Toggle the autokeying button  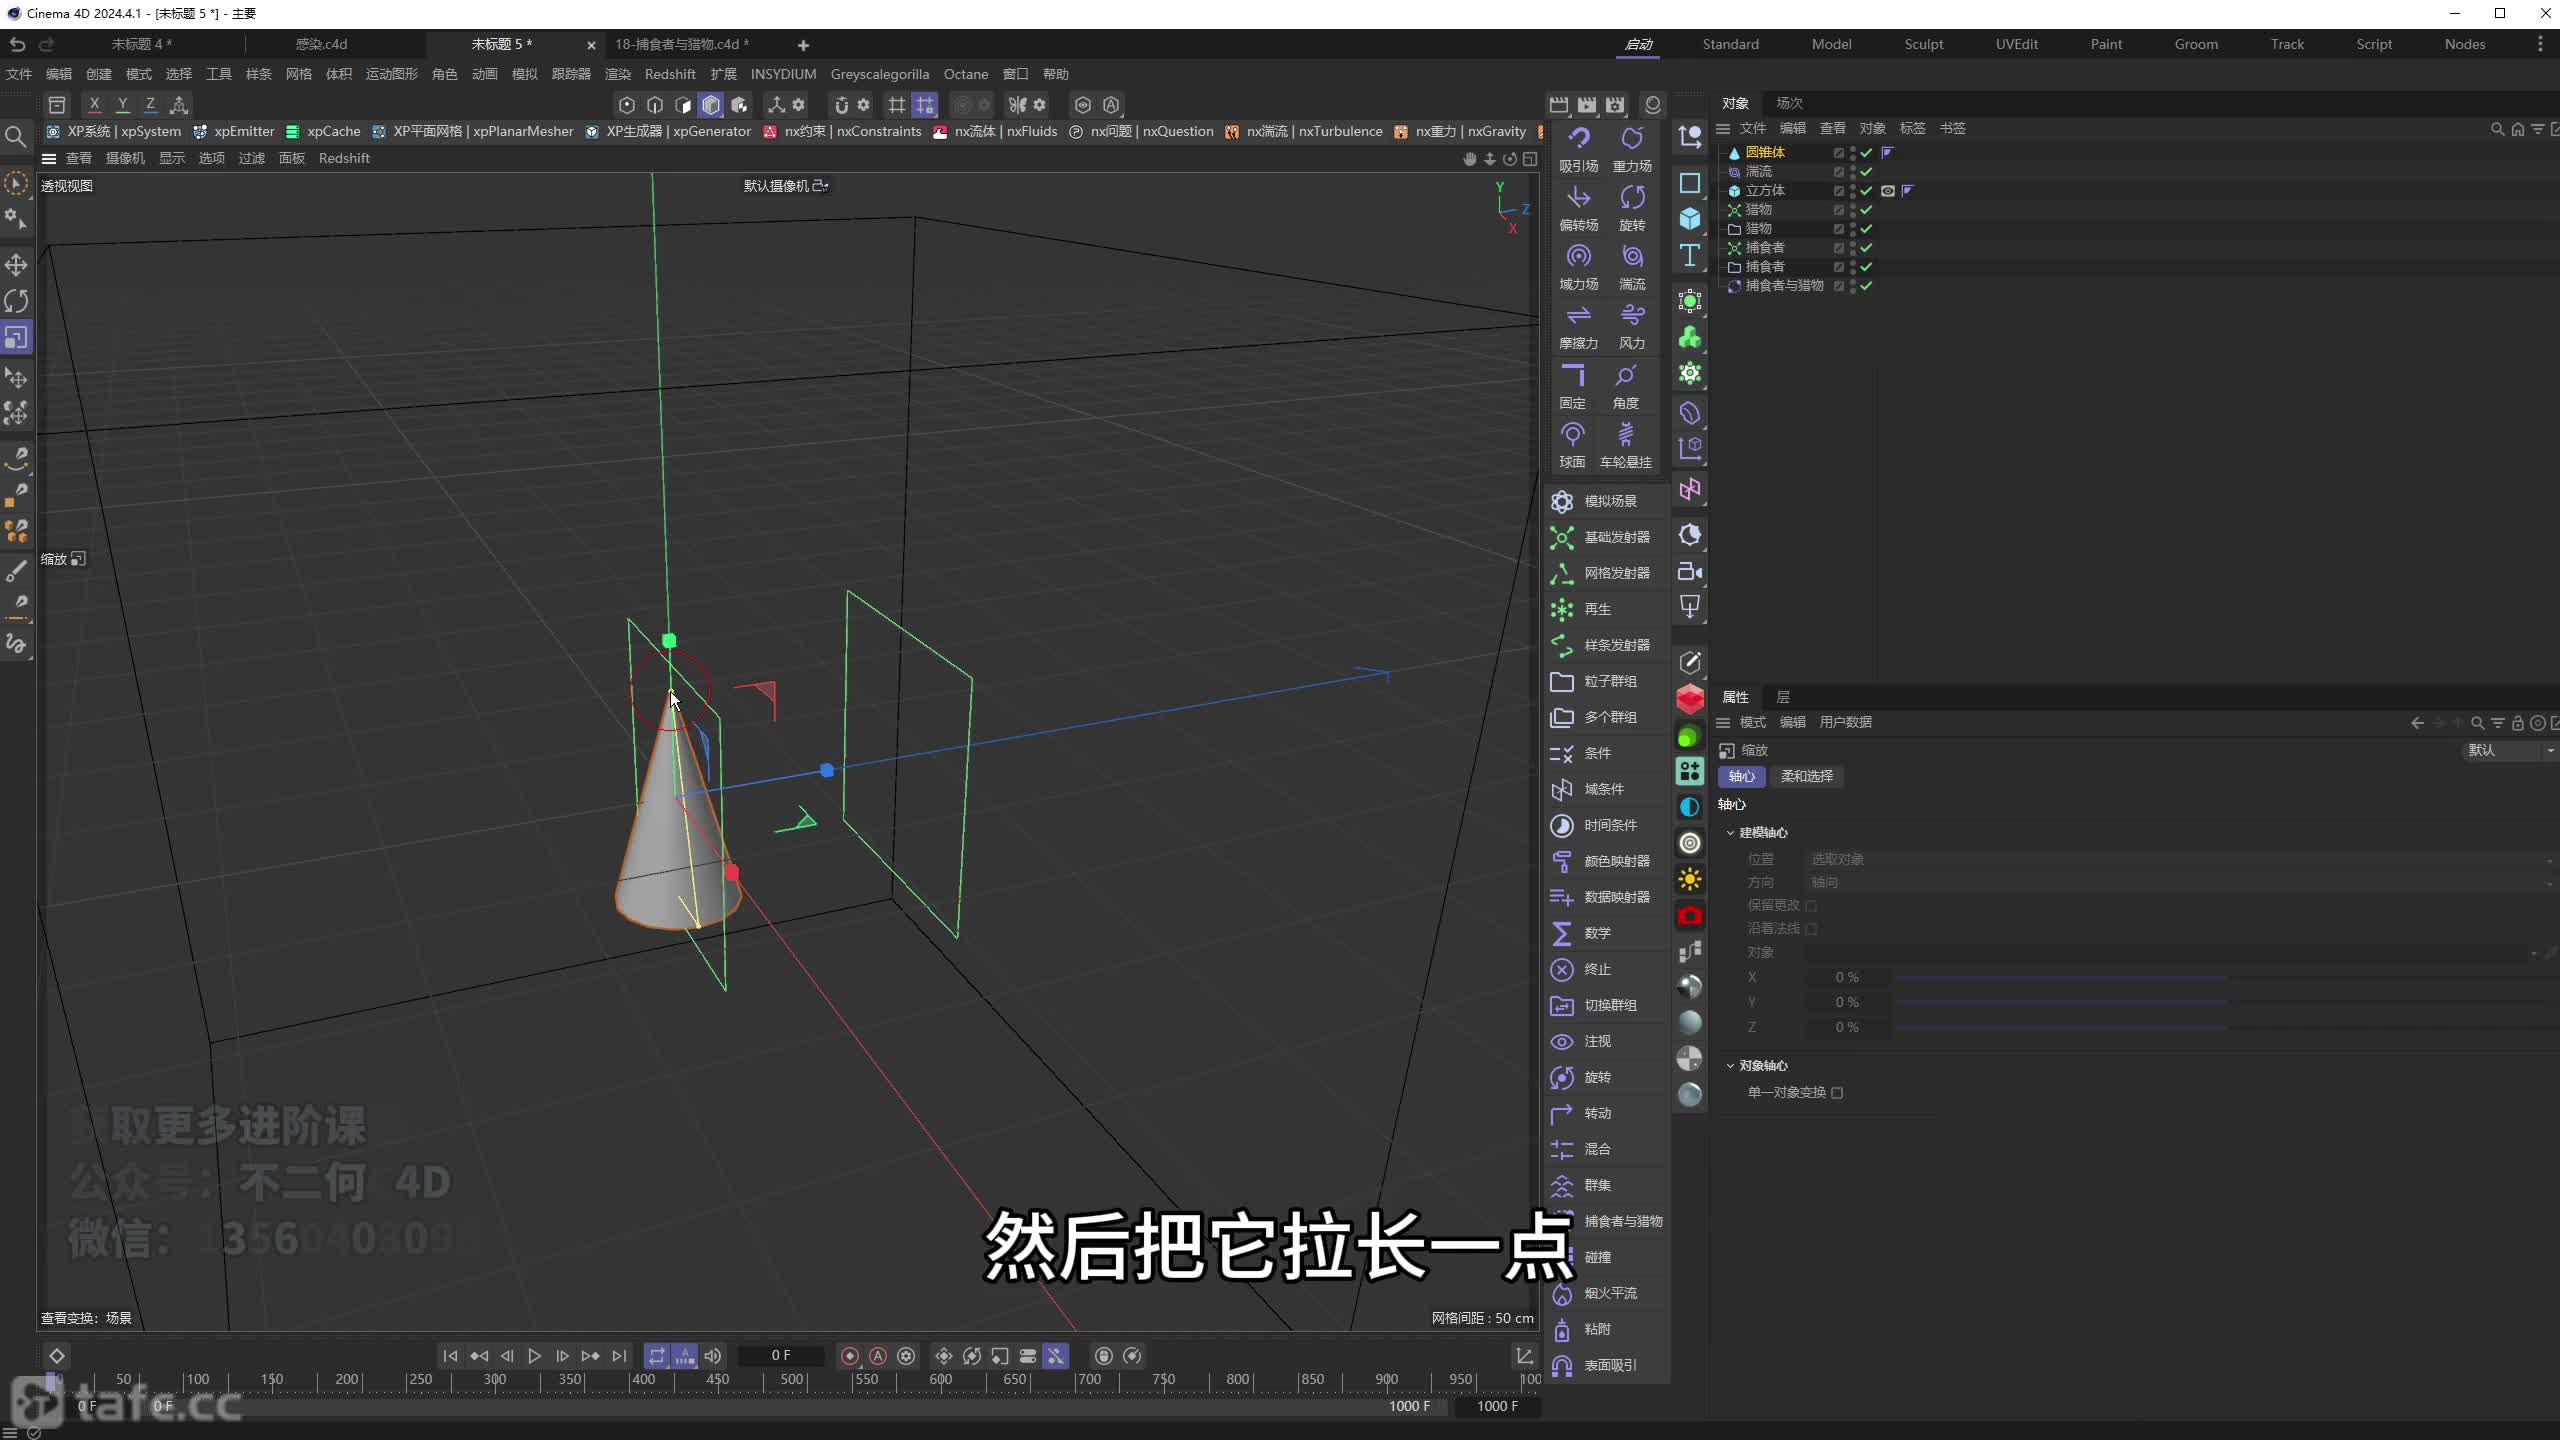878,1356
